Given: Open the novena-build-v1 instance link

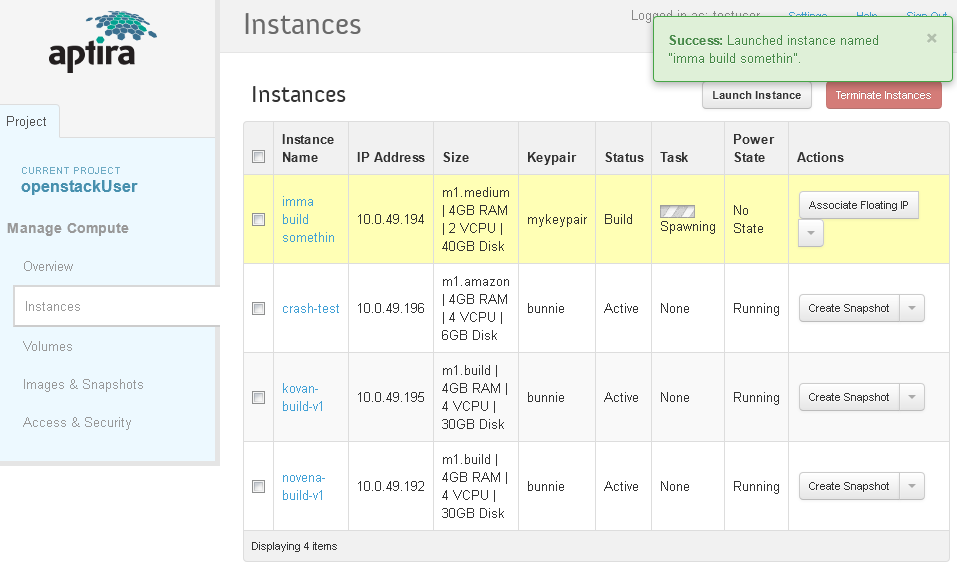Looking at the screenshot, I should coord(303,486).
